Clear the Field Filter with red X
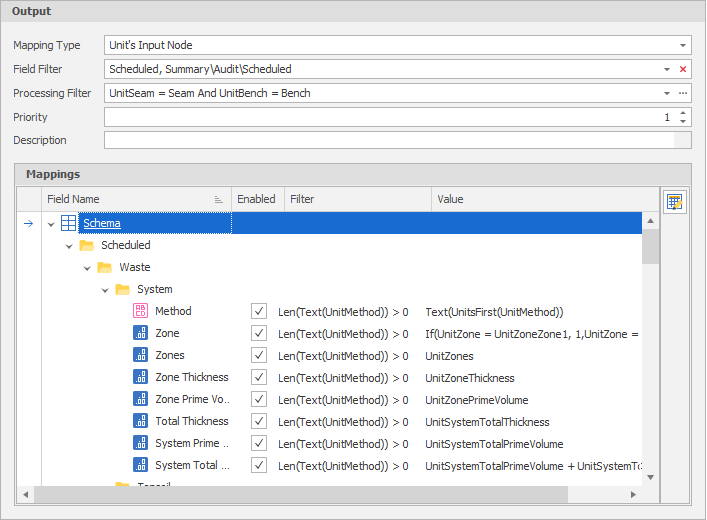Viewport: 707px width, 520px height. click(683, 69)
